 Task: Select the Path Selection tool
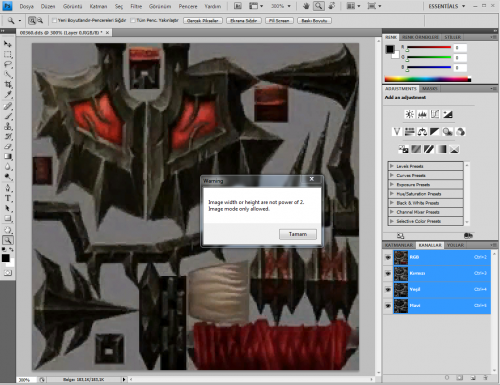click(x=7, y=209)
